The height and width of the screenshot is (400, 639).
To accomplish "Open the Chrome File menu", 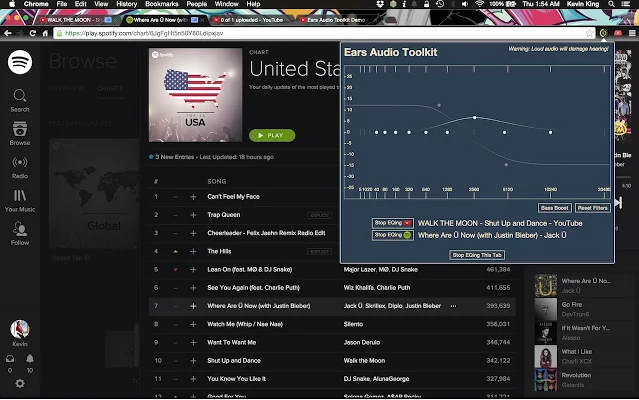I will (x=62, y=4).
